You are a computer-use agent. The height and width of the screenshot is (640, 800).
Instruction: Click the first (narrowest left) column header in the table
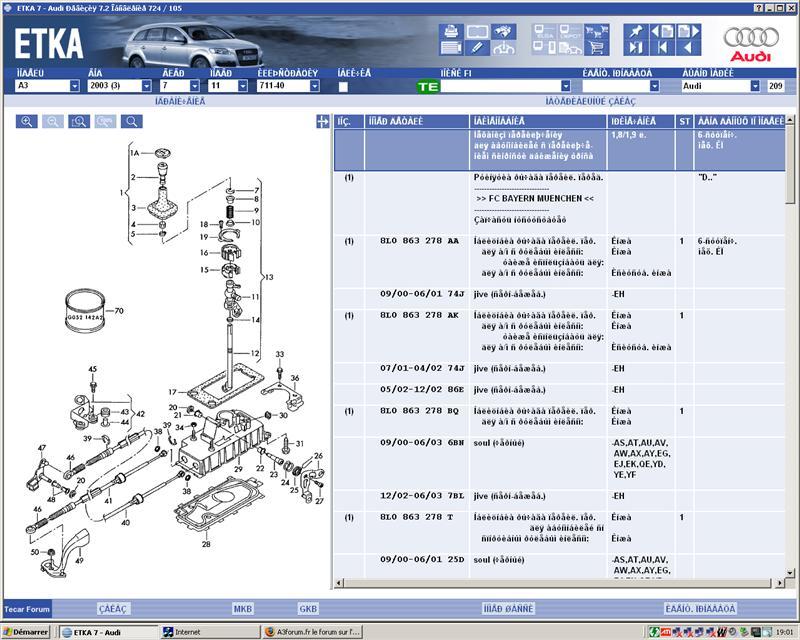(x=349, y=121)
